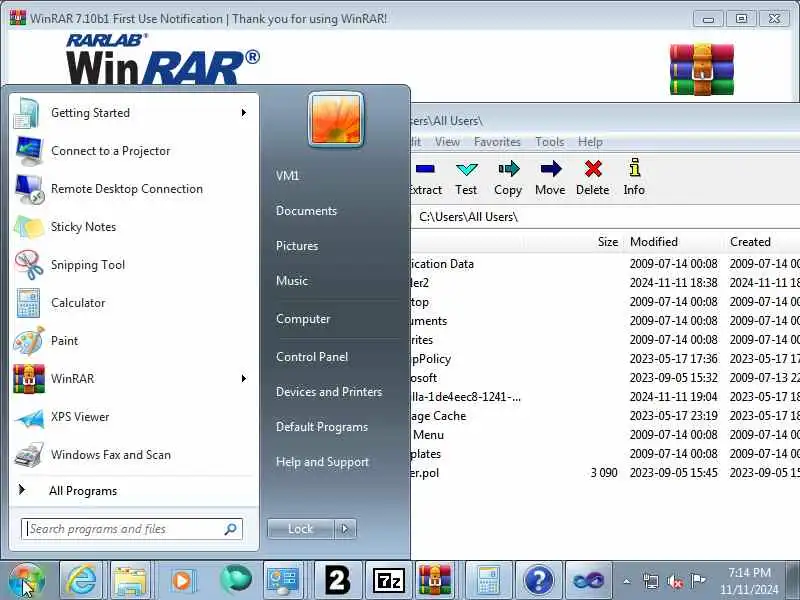The height and width of the screenshot is (600, 800).
Task: Open Devices and Printers
Action: [x=329, y=392]
